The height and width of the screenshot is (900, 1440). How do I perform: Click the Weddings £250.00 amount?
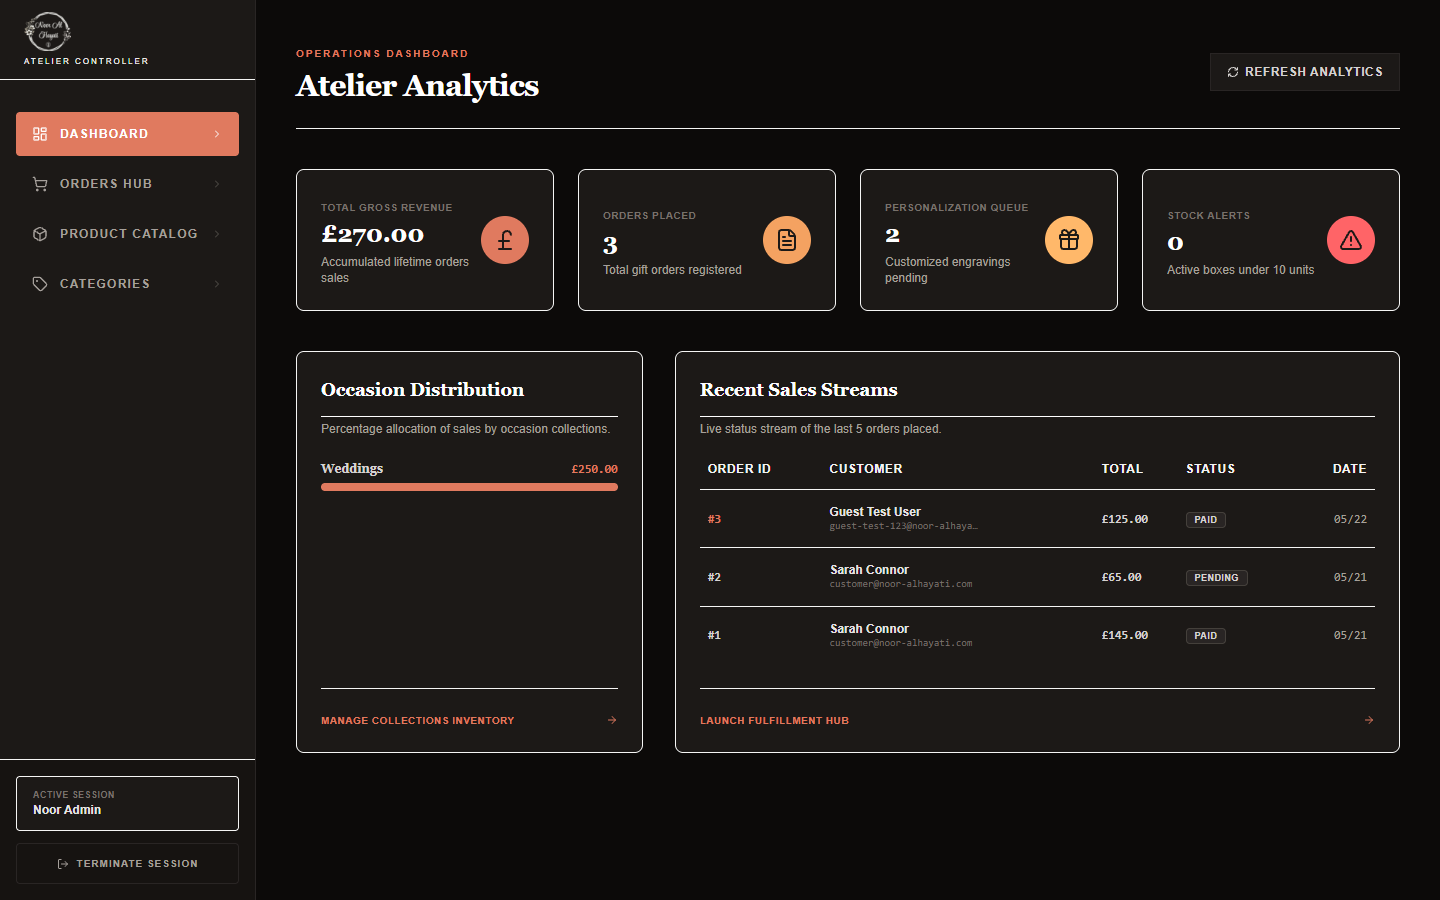tap(594, 469)
